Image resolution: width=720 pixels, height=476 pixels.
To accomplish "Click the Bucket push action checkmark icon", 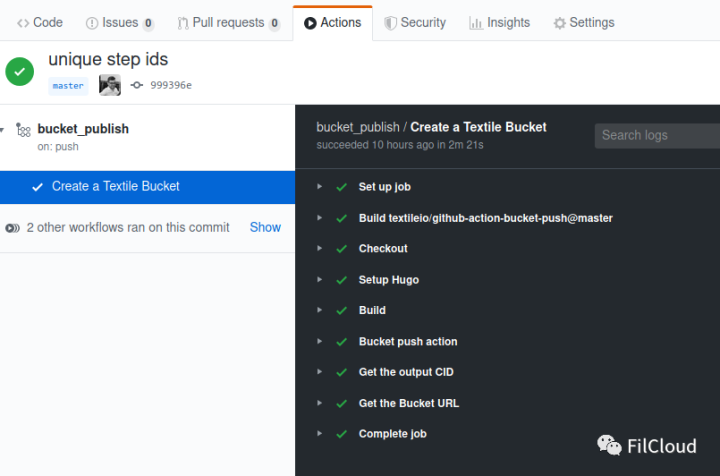I will 341,342.
